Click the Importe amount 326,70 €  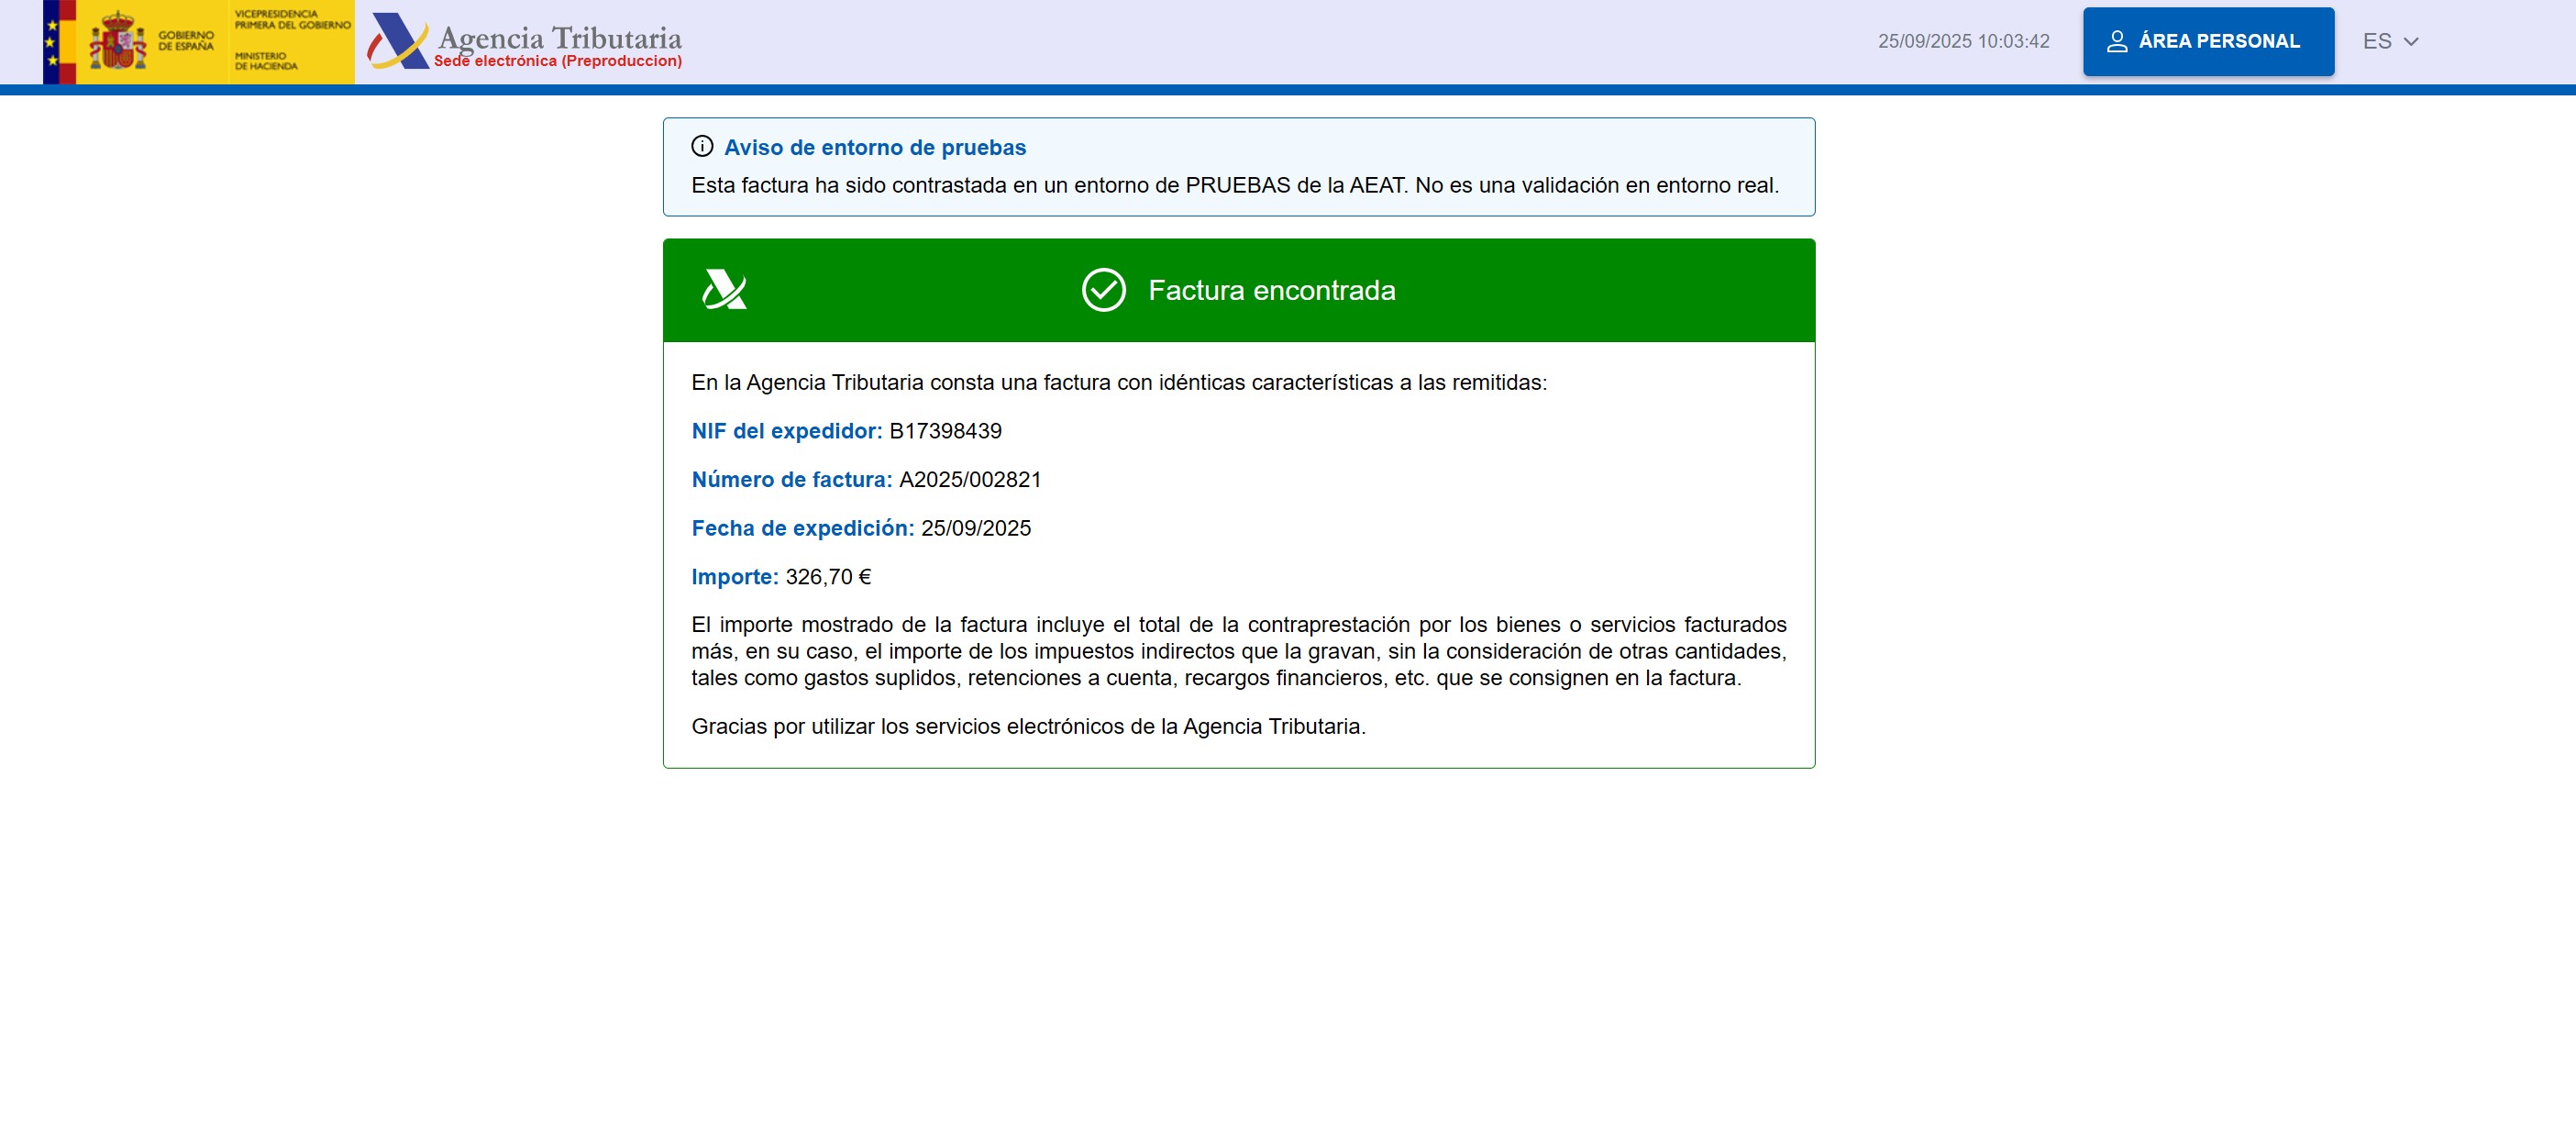coord(828,577)
